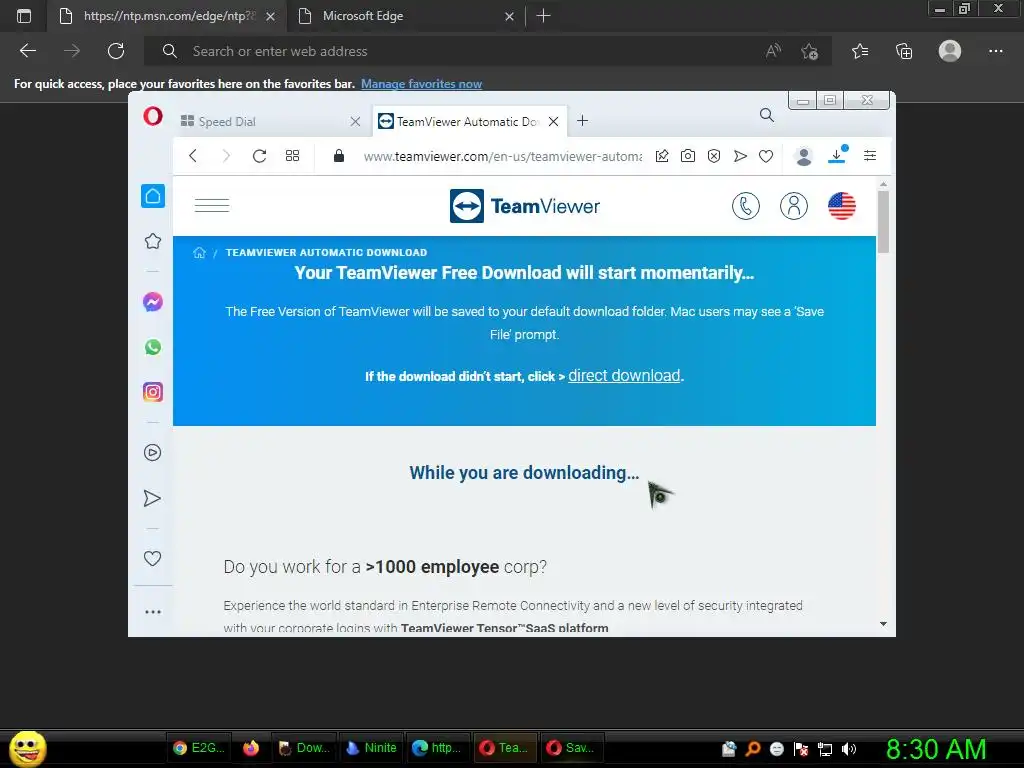
Task: Close the Speed Dial tab
Action: point(355,121)
